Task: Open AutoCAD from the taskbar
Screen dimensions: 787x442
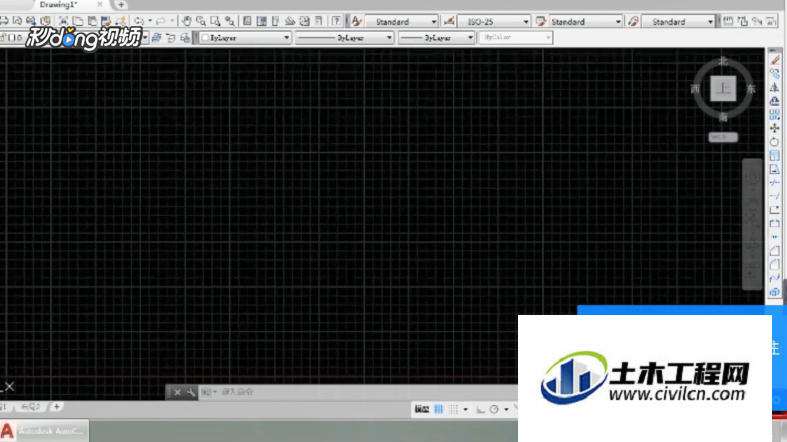Action: [x=44, y=431]
